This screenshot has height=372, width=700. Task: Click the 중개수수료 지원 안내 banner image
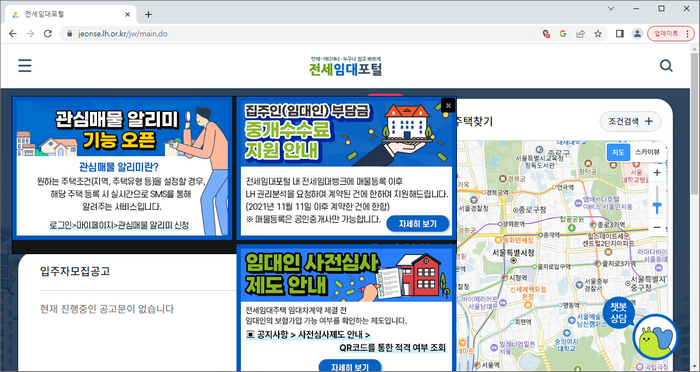347,133
